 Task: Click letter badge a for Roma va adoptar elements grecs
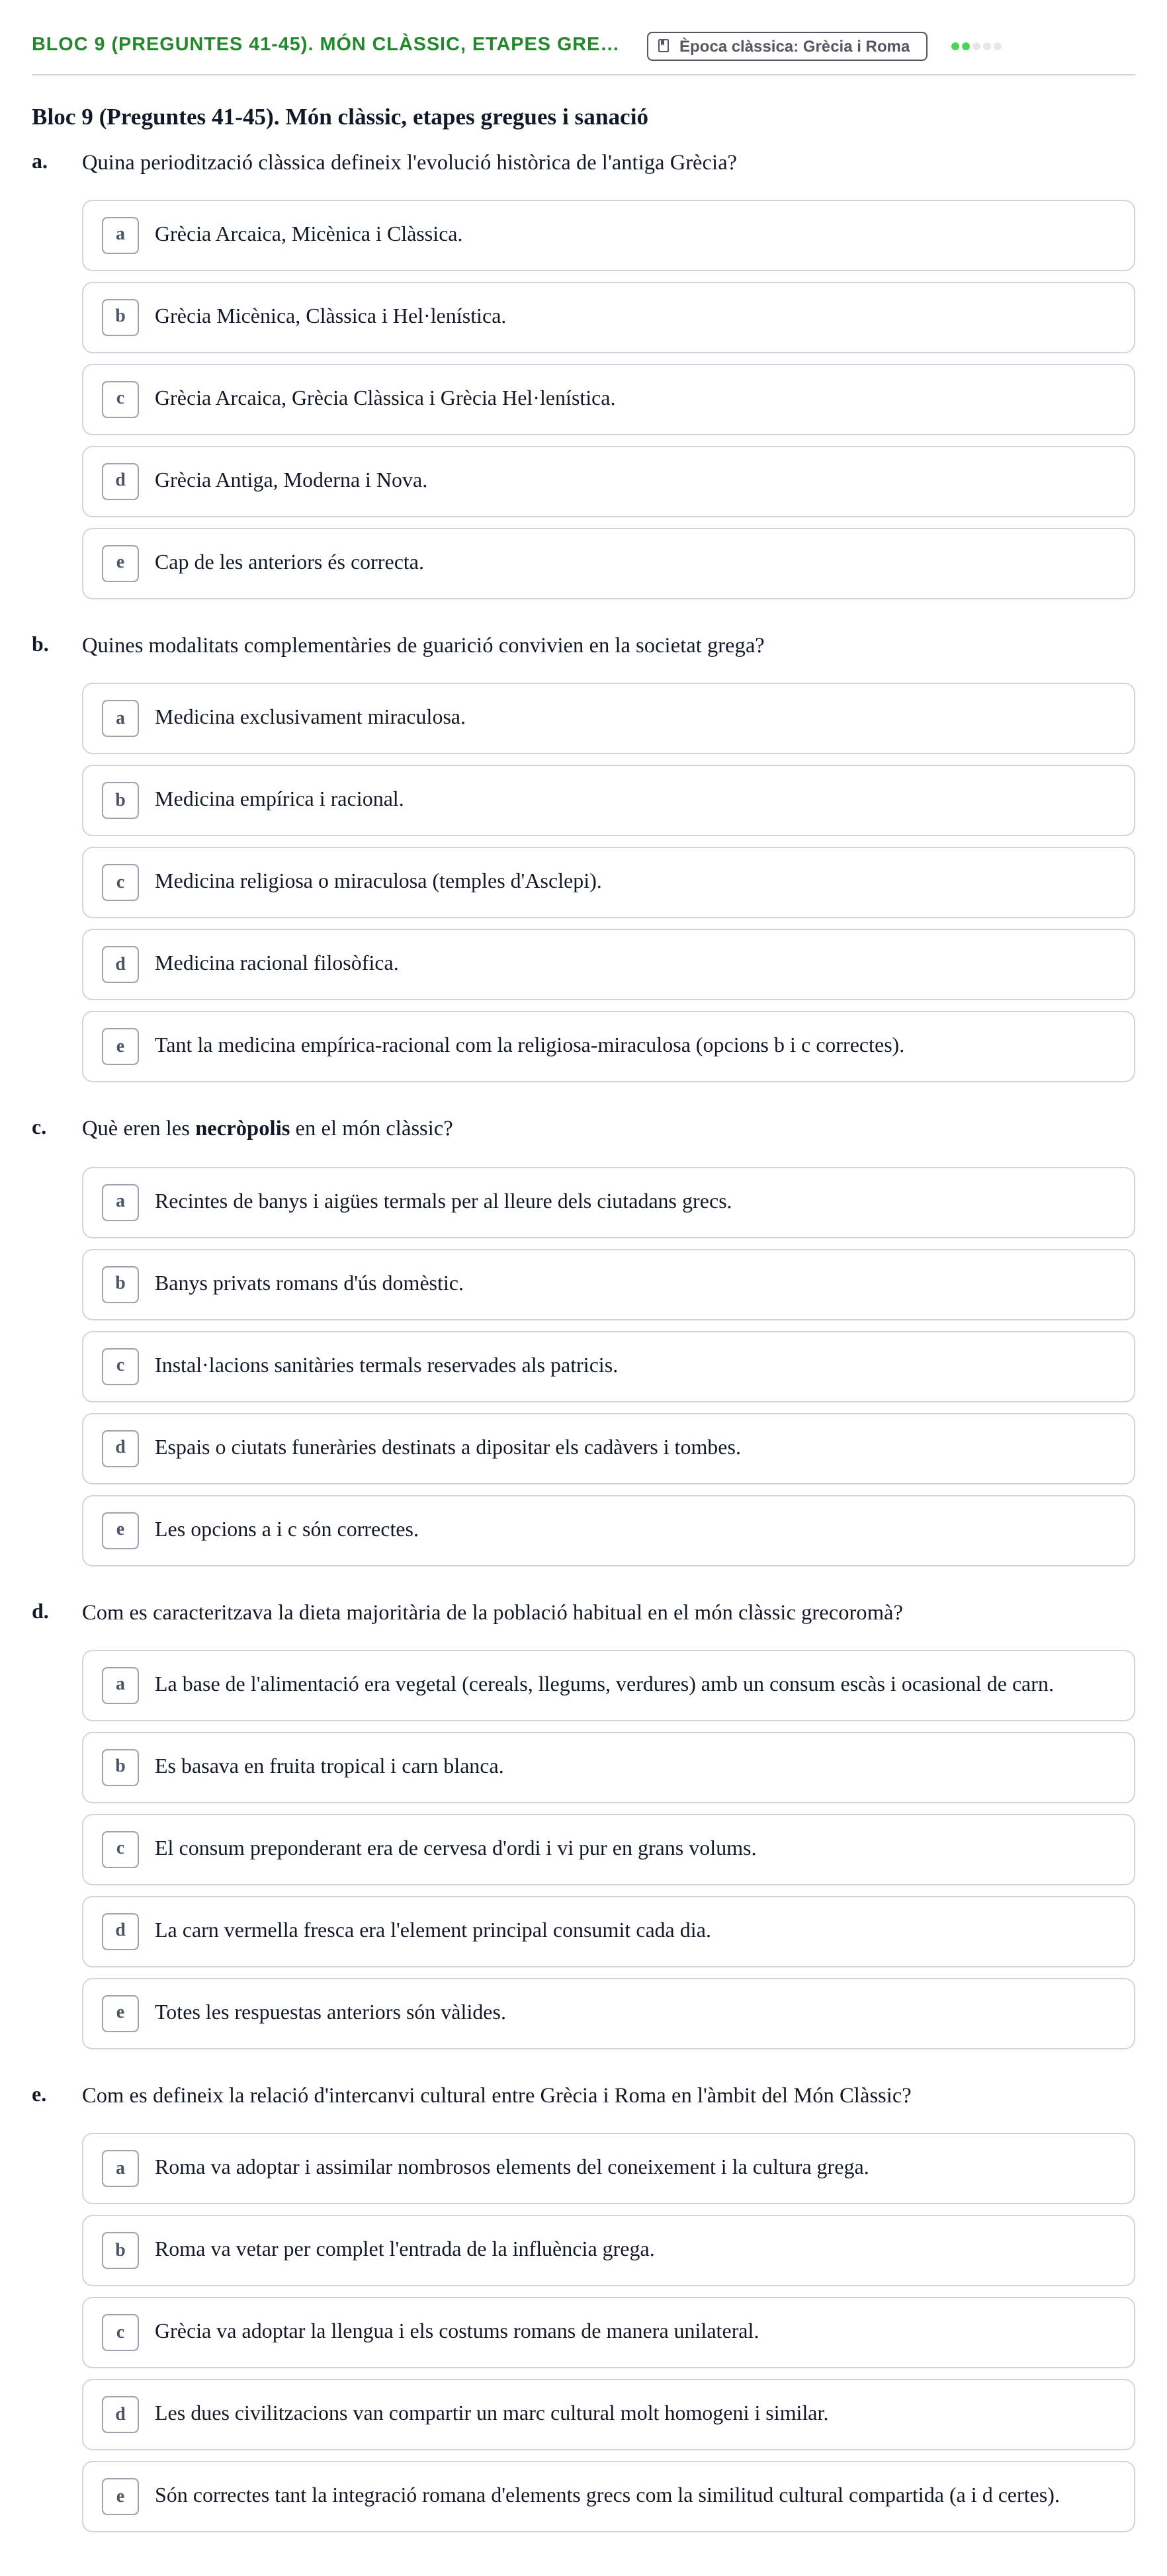point(120,2168)
